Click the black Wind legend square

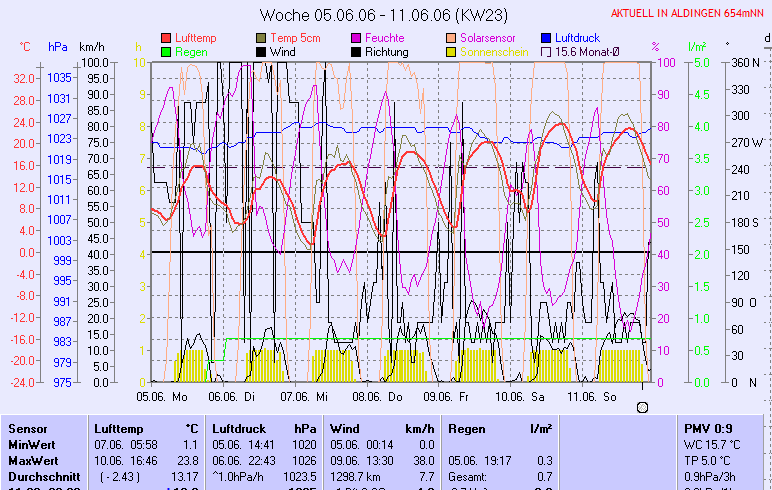click(261, 52)
